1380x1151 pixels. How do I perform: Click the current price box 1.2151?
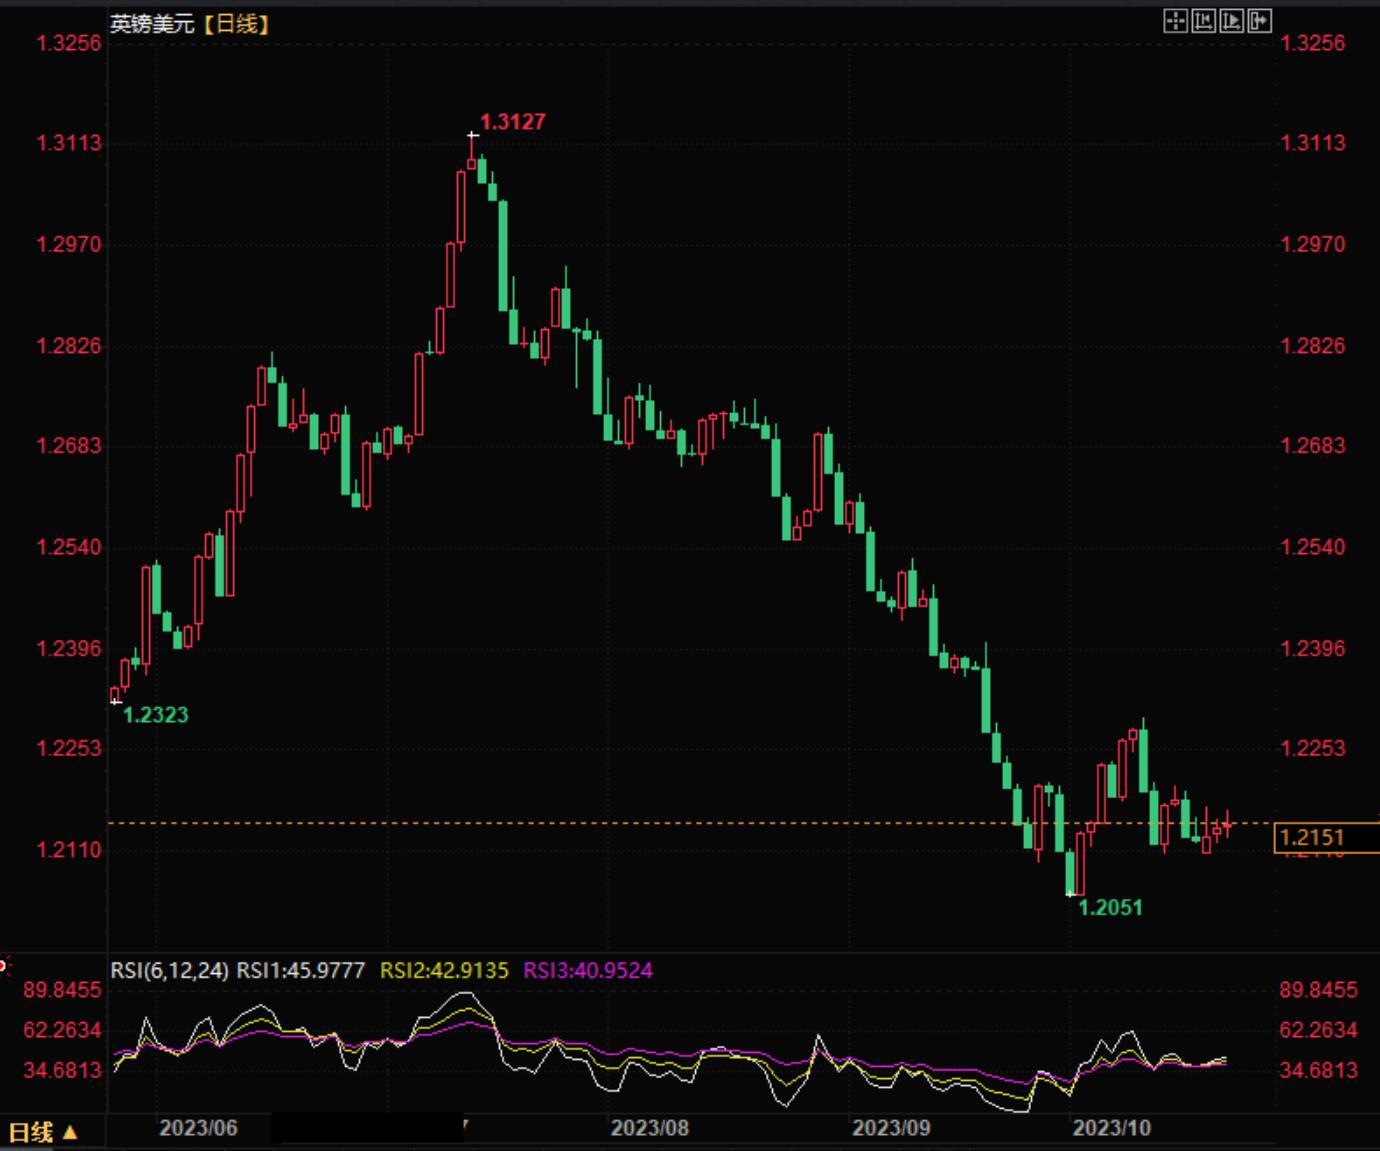pos(1327,838)
